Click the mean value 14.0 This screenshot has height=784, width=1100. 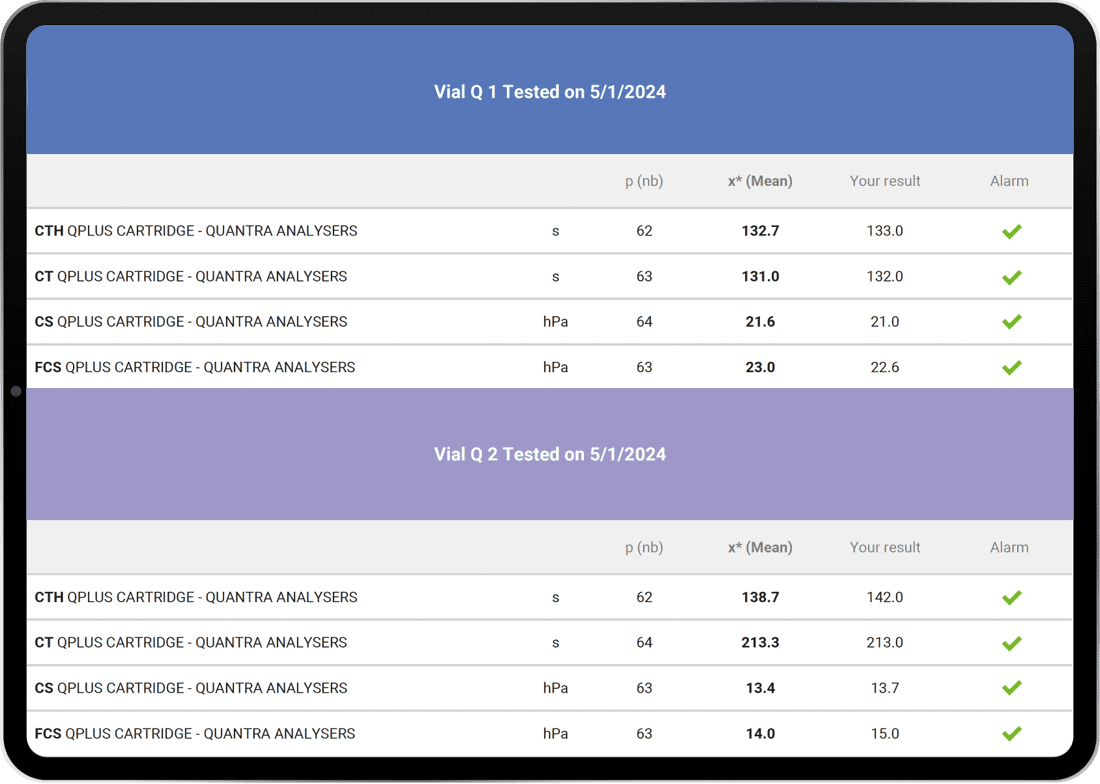coord(760,734)
